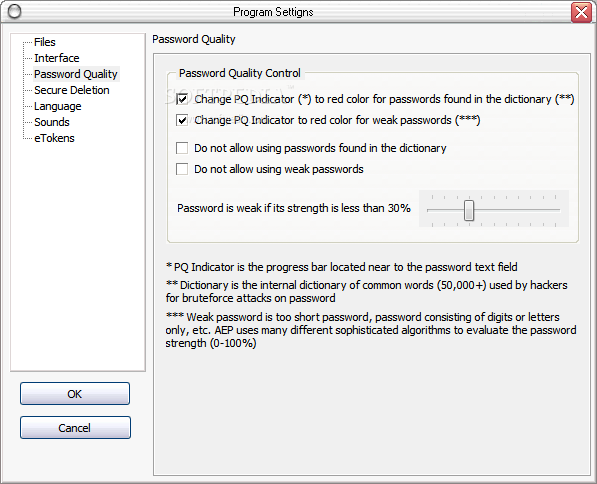
Task: Select the Password Quality tree item
Action: [76, 74]
